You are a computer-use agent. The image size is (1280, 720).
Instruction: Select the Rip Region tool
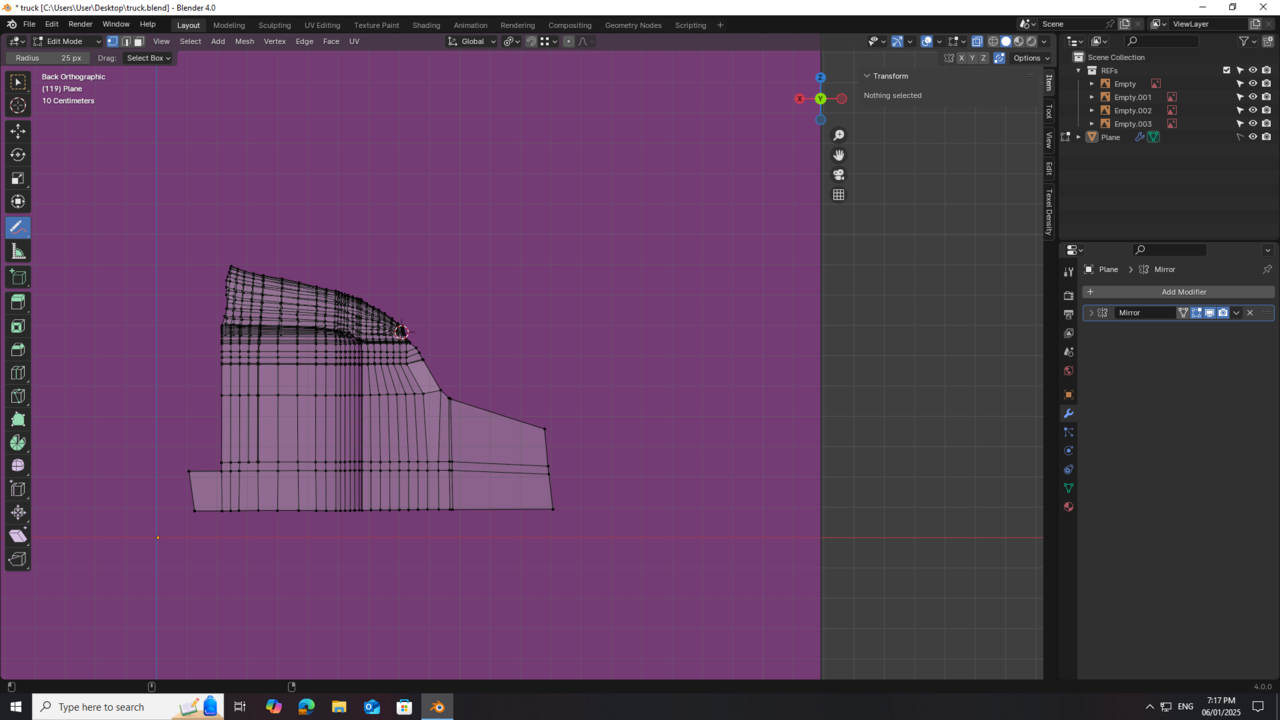click(18, 559)
